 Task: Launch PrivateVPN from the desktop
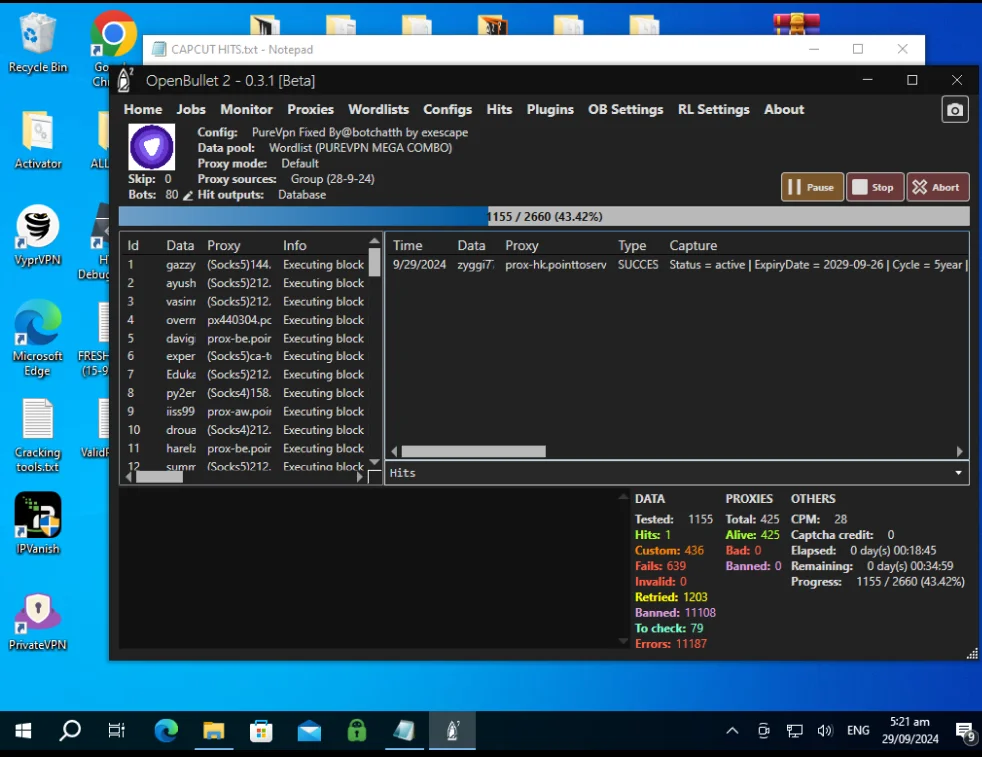[38, 622]
